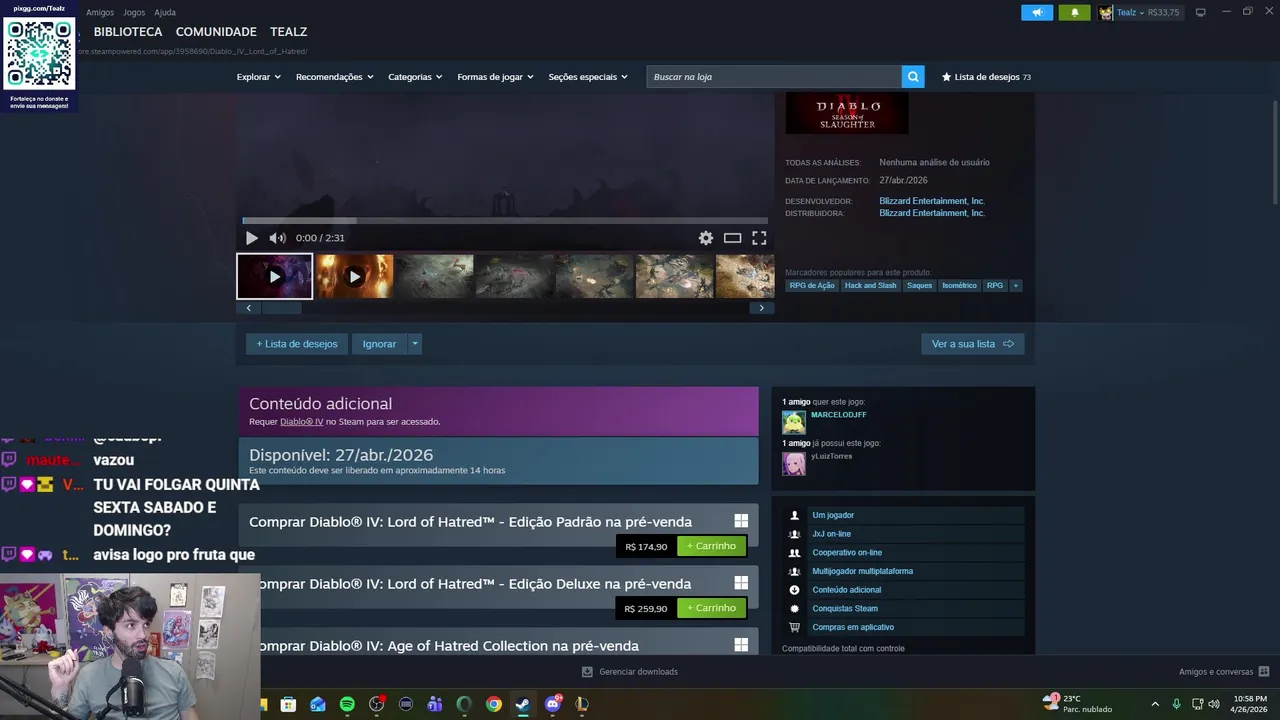Image resolution: width=1280 pixels, height=720 pixels.
Task: Go to the BIBLIOTECA tab
Action: pyautogui.click(x=128, y=32)
